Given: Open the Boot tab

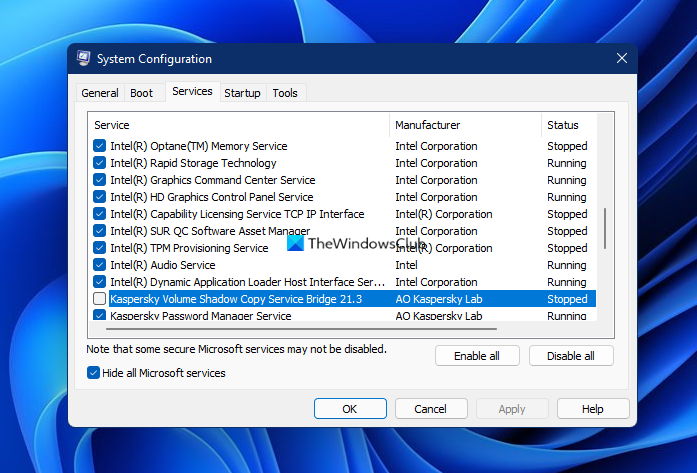Looking at the screenshot, I should 142,93.
